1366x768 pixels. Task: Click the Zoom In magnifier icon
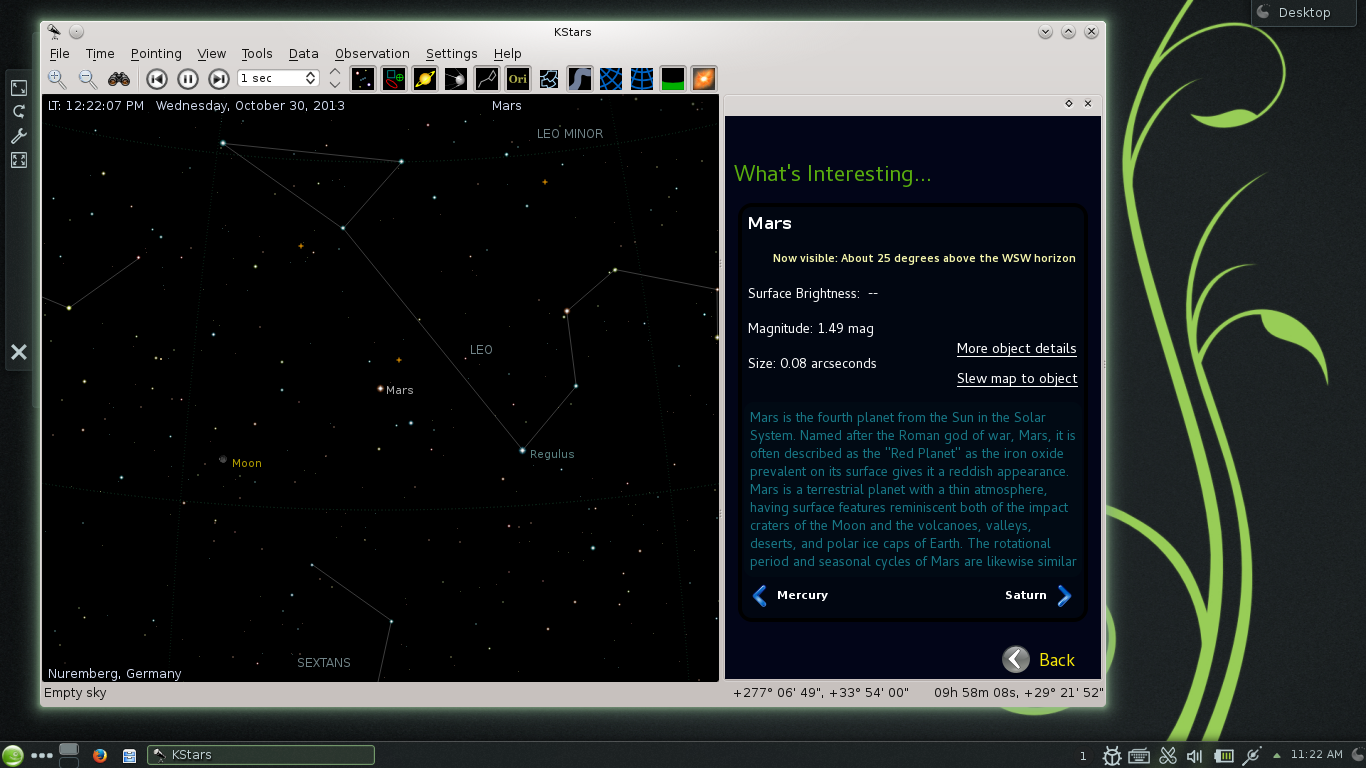[x=57, y=79]
